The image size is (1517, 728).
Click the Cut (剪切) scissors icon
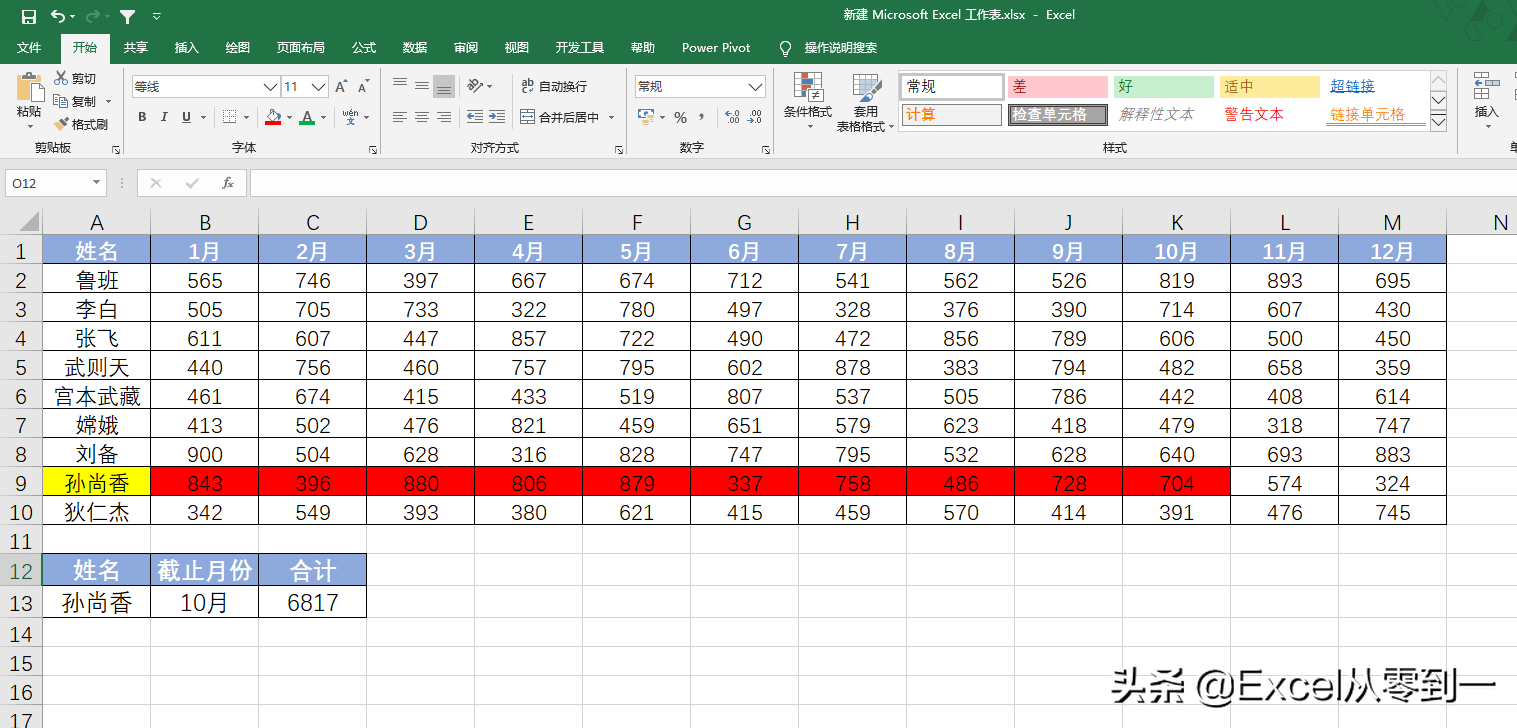coord(62,78)
